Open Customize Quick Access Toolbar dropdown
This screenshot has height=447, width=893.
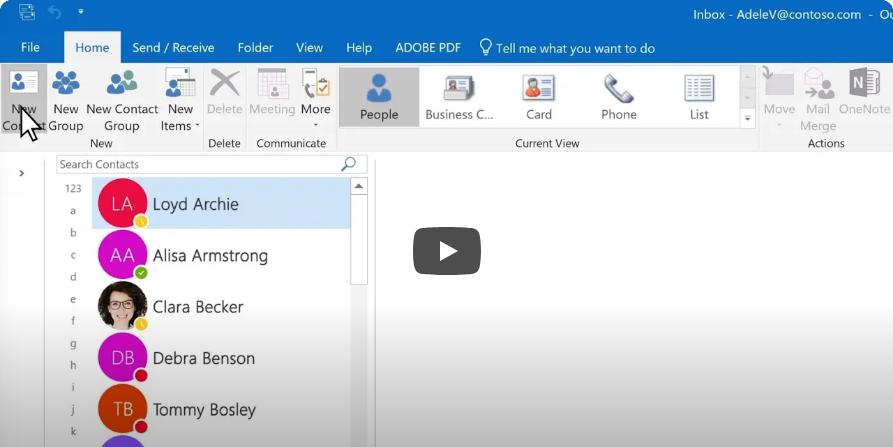coord(80,11)
